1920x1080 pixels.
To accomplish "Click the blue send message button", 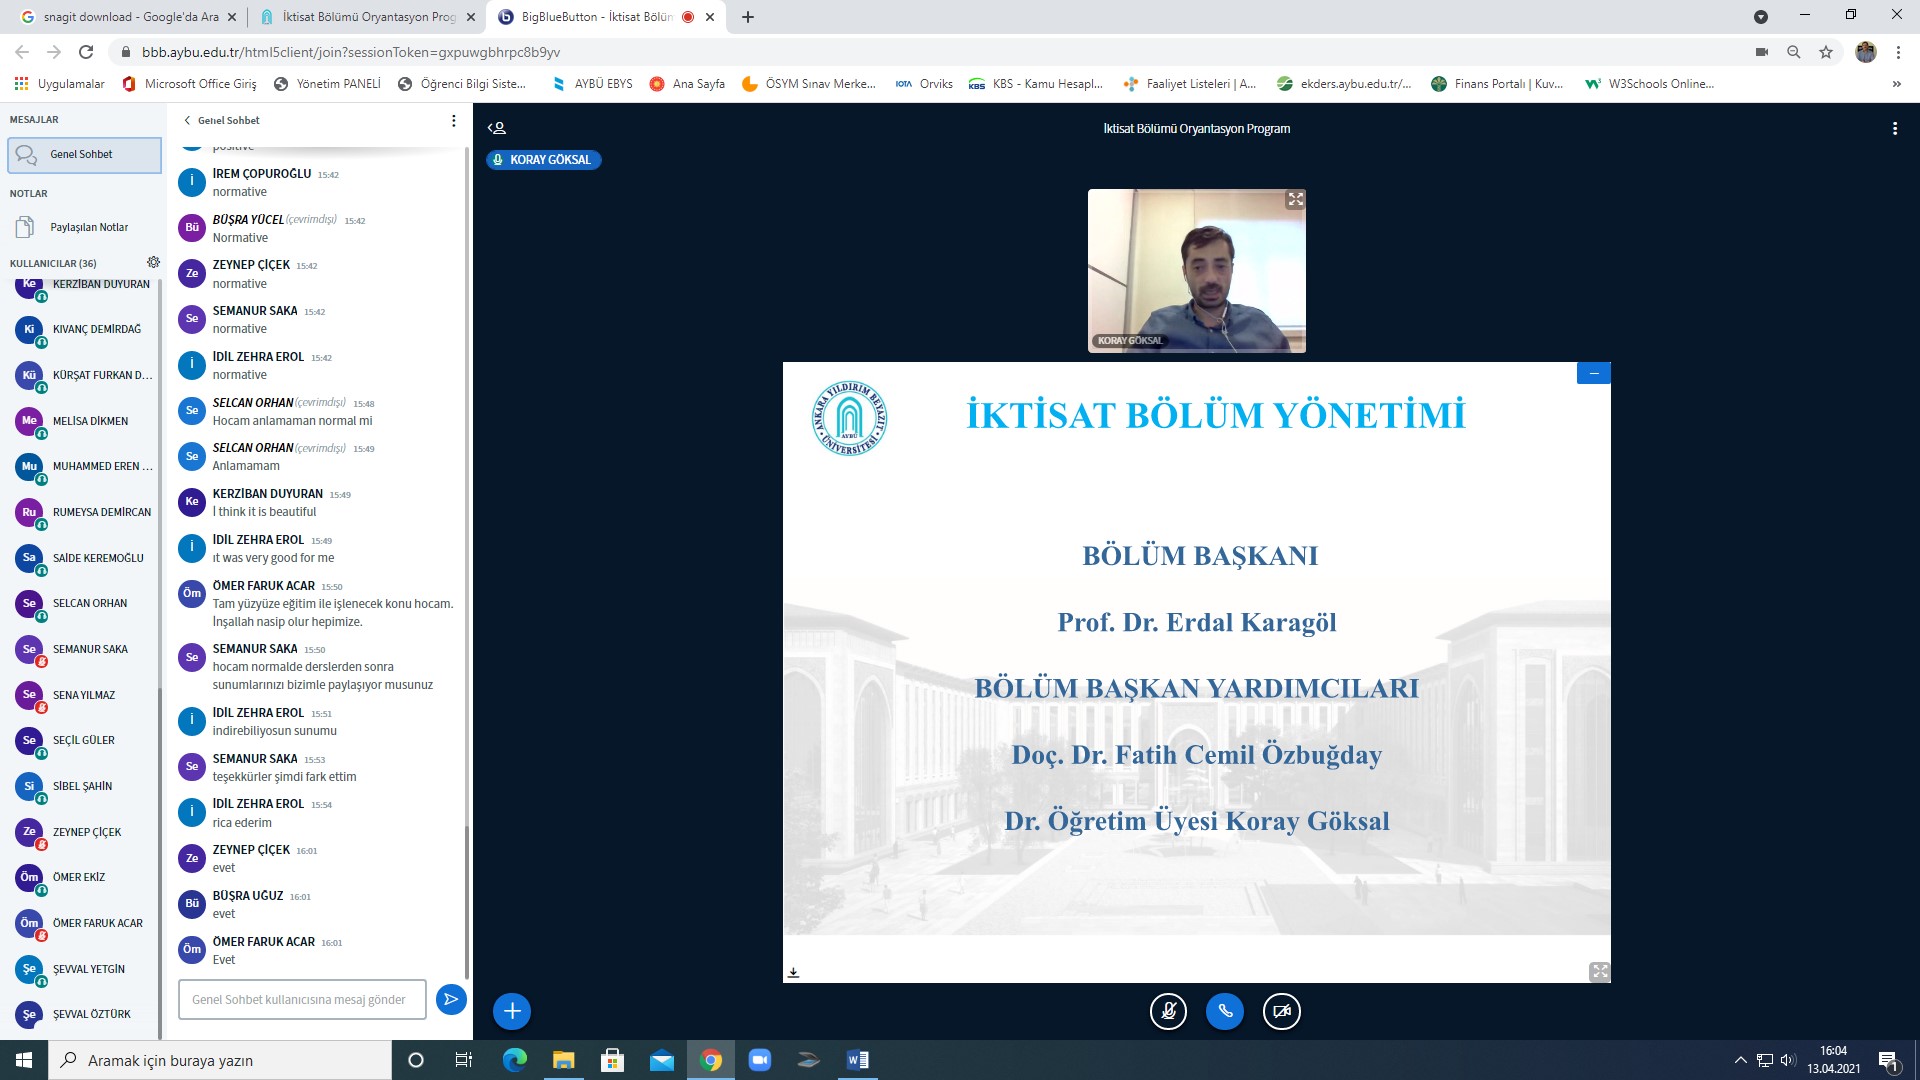I will tap(451, 999).
